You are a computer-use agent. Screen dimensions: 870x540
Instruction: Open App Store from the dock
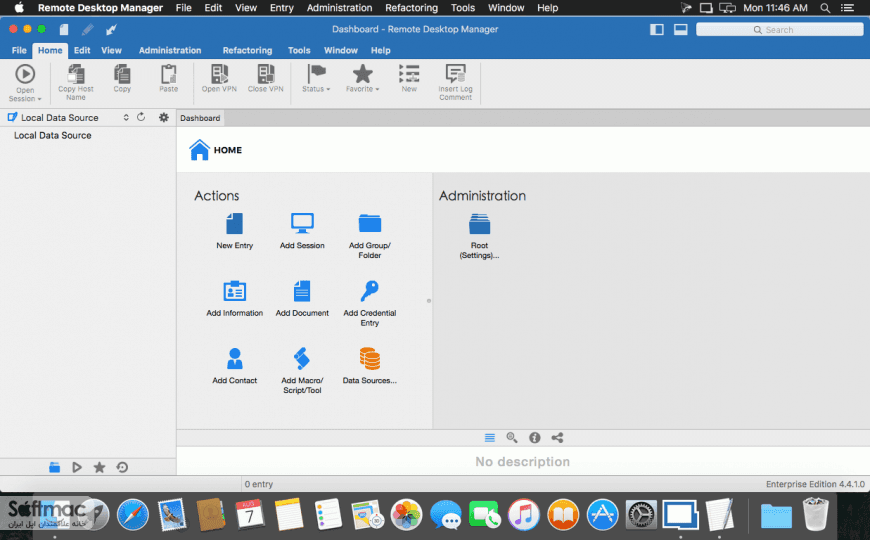point(602,514)
